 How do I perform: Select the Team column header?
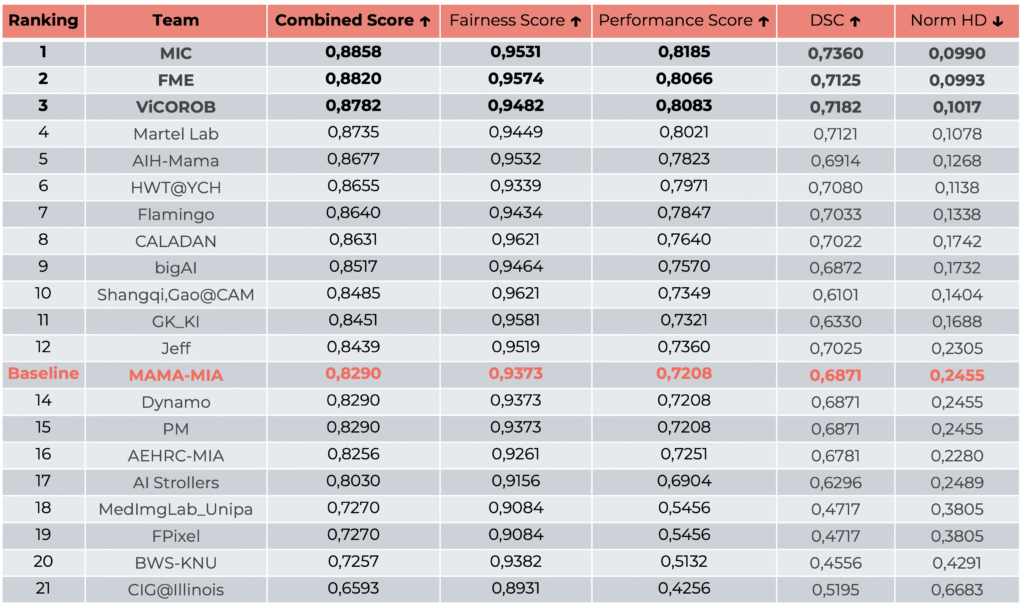point(176,21)
